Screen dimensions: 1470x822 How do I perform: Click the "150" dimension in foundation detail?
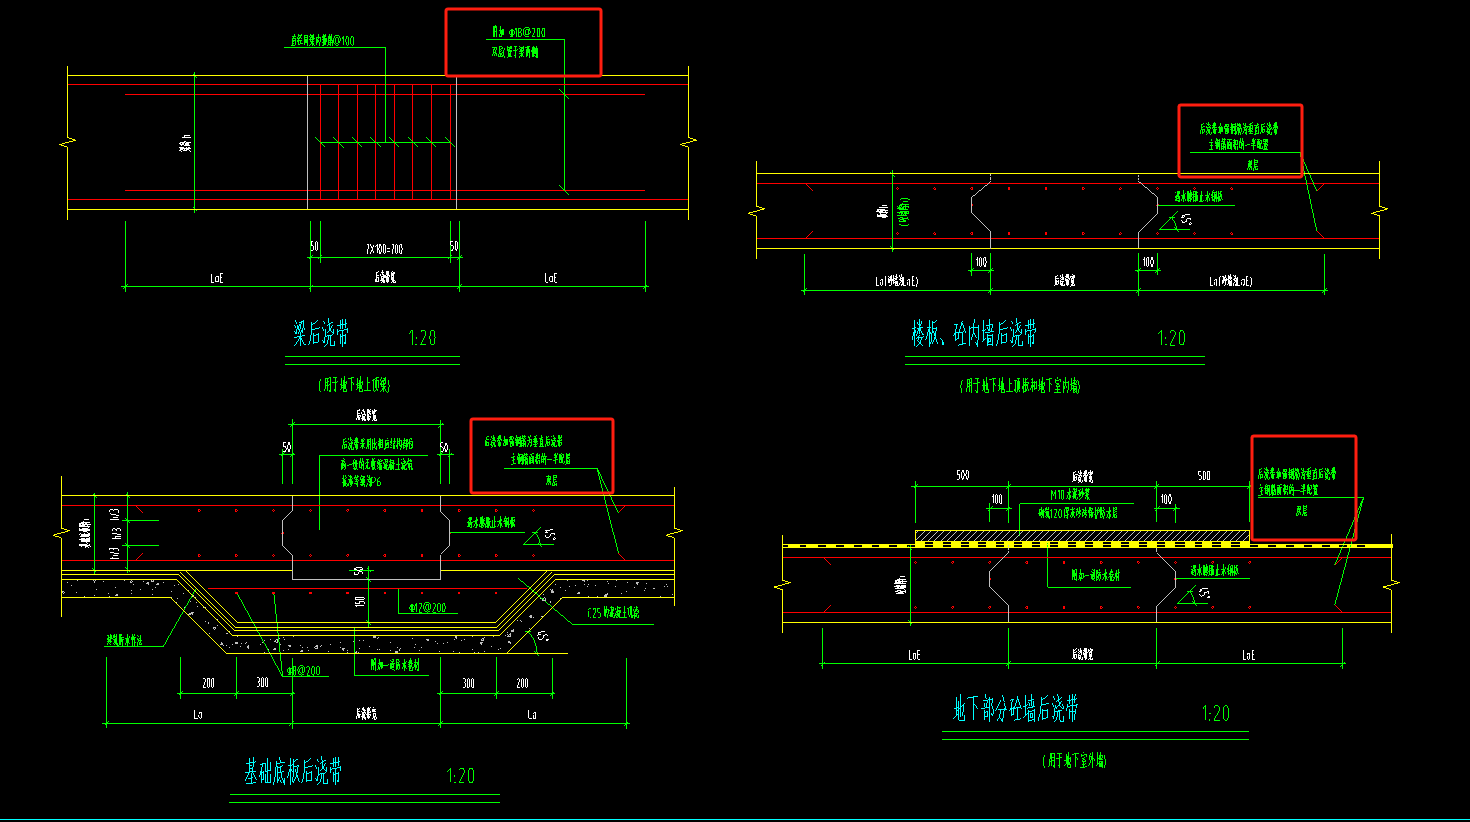tap(359, 602)
